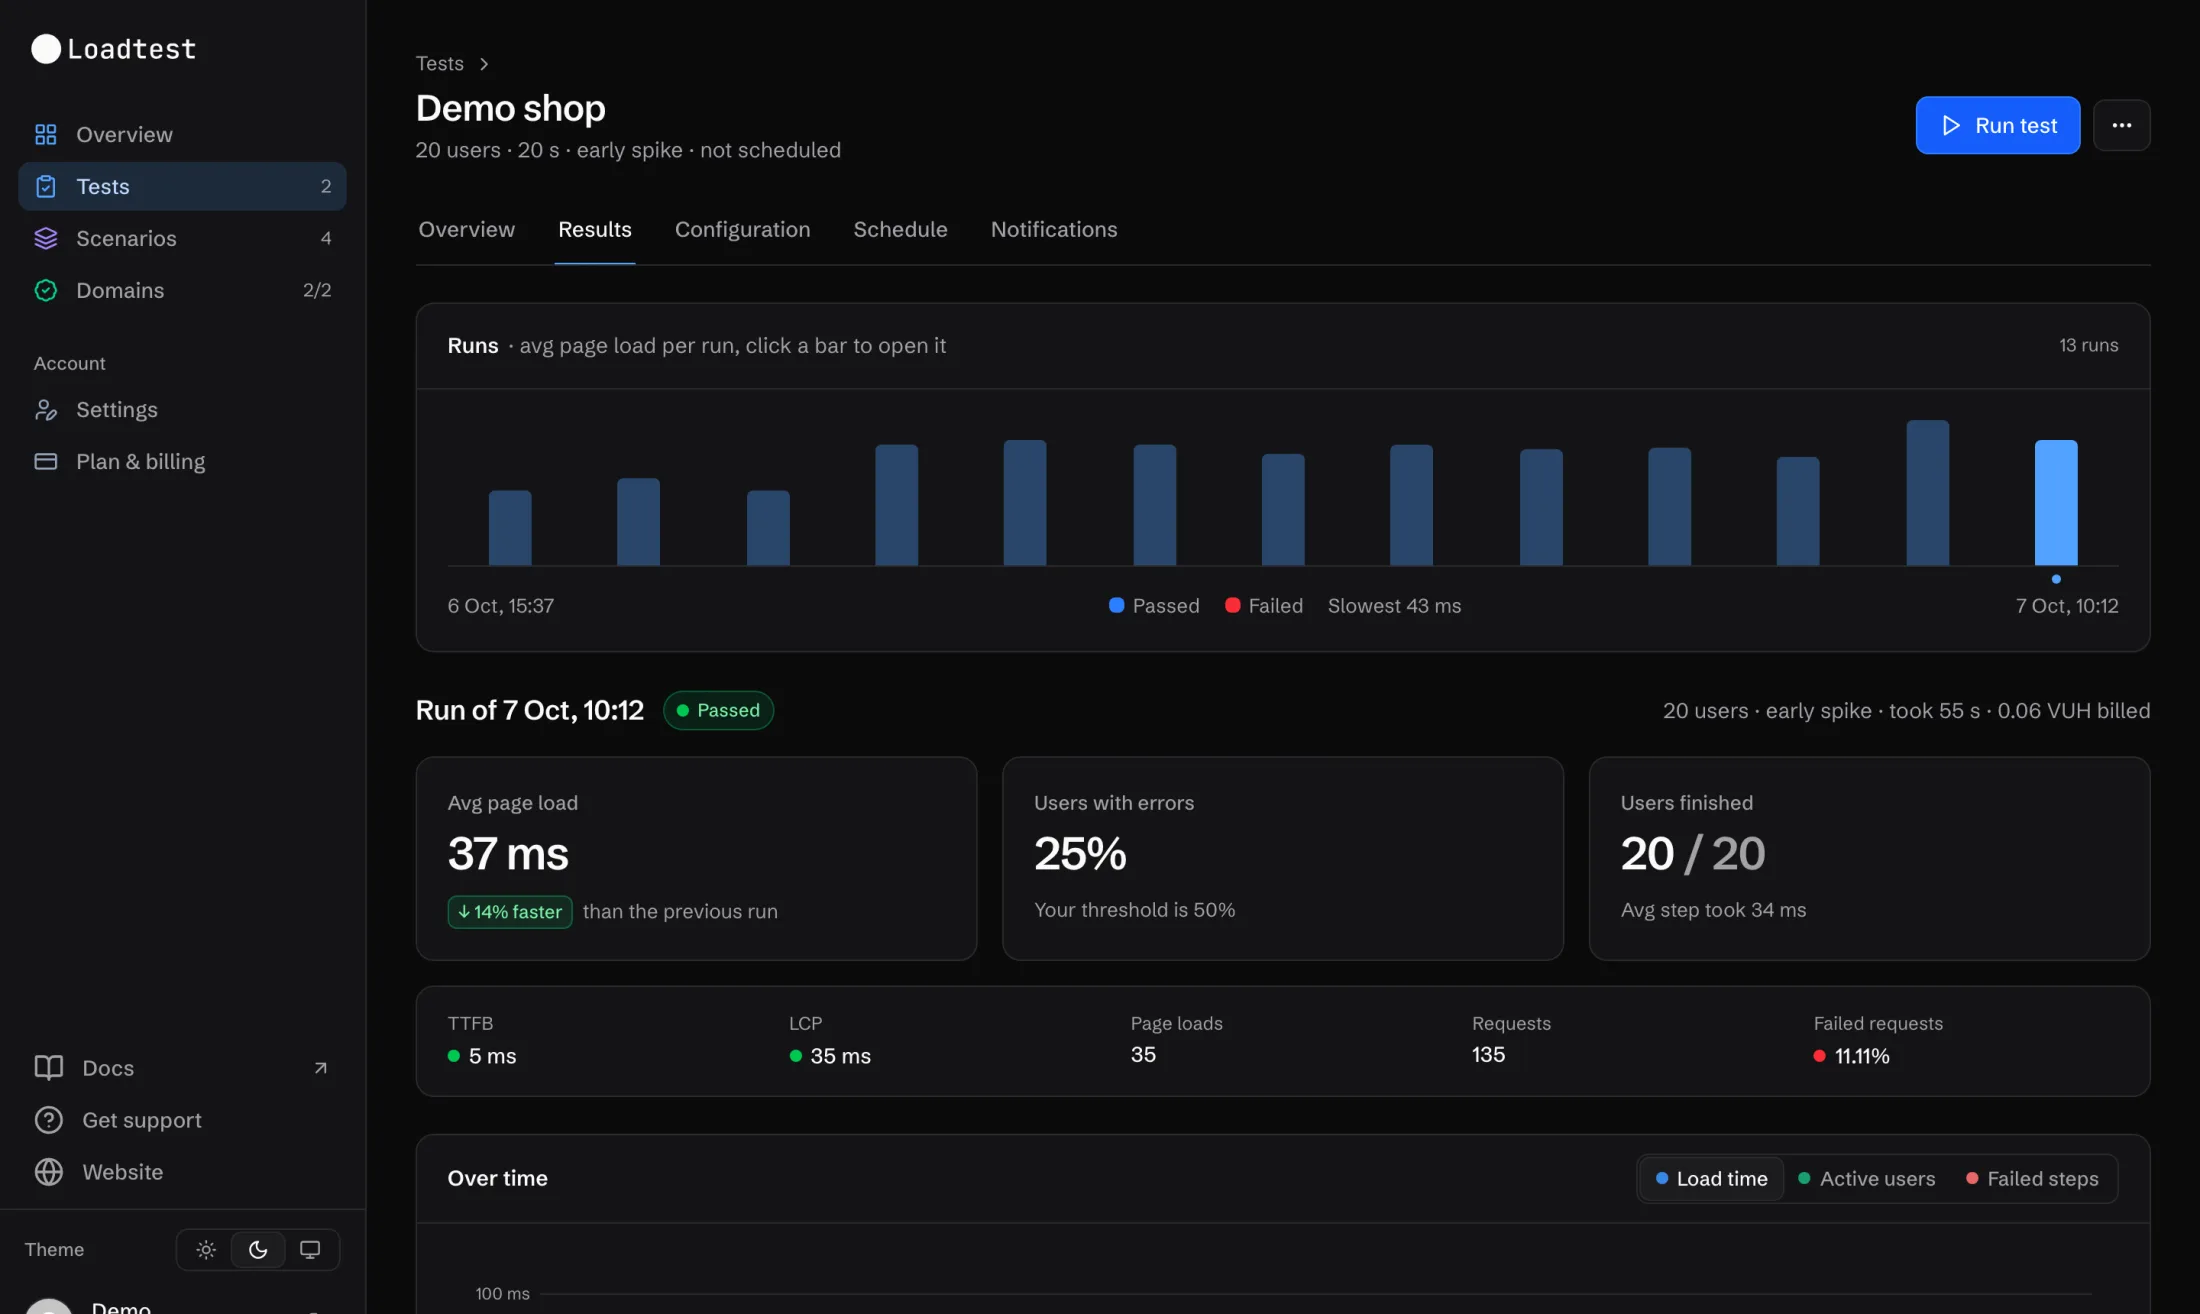Click the Domains check badge icon

(46, 290)
